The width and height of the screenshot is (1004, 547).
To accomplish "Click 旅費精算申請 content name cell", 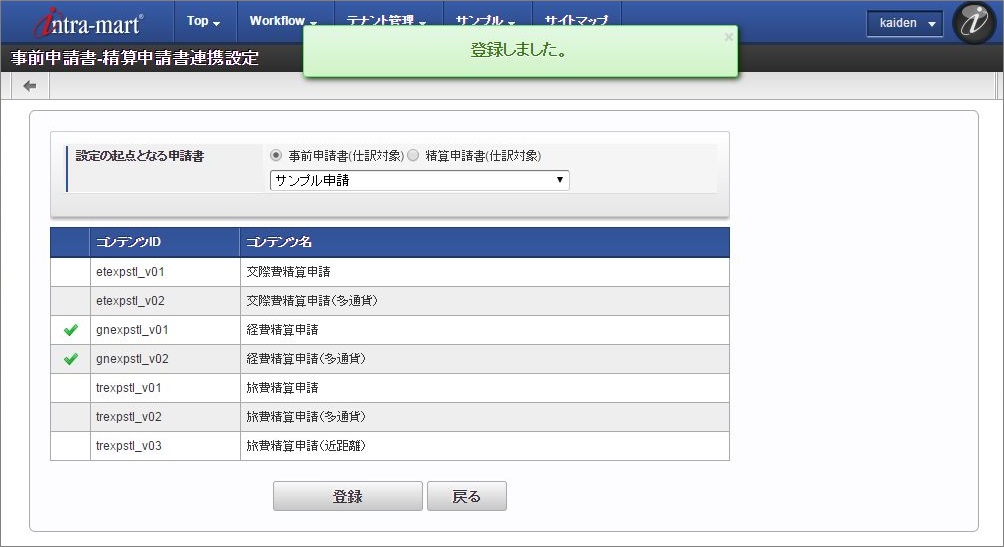I will pyautogui.click(x=485, y=388).
